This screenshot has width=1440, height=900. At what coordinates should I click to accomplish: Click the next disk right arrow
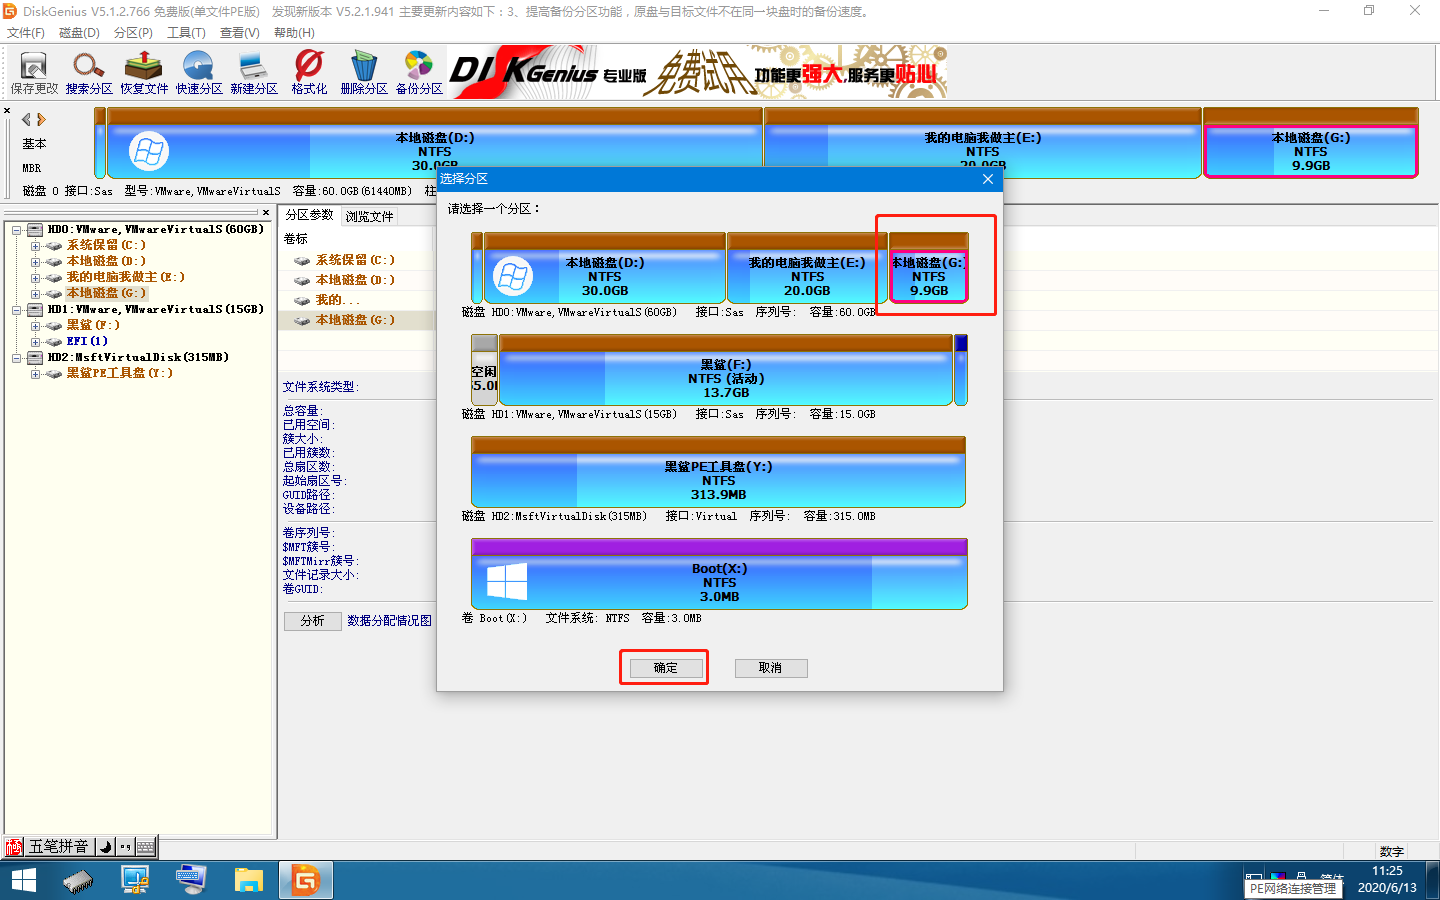pyautogui.click(x=42, y=119)
